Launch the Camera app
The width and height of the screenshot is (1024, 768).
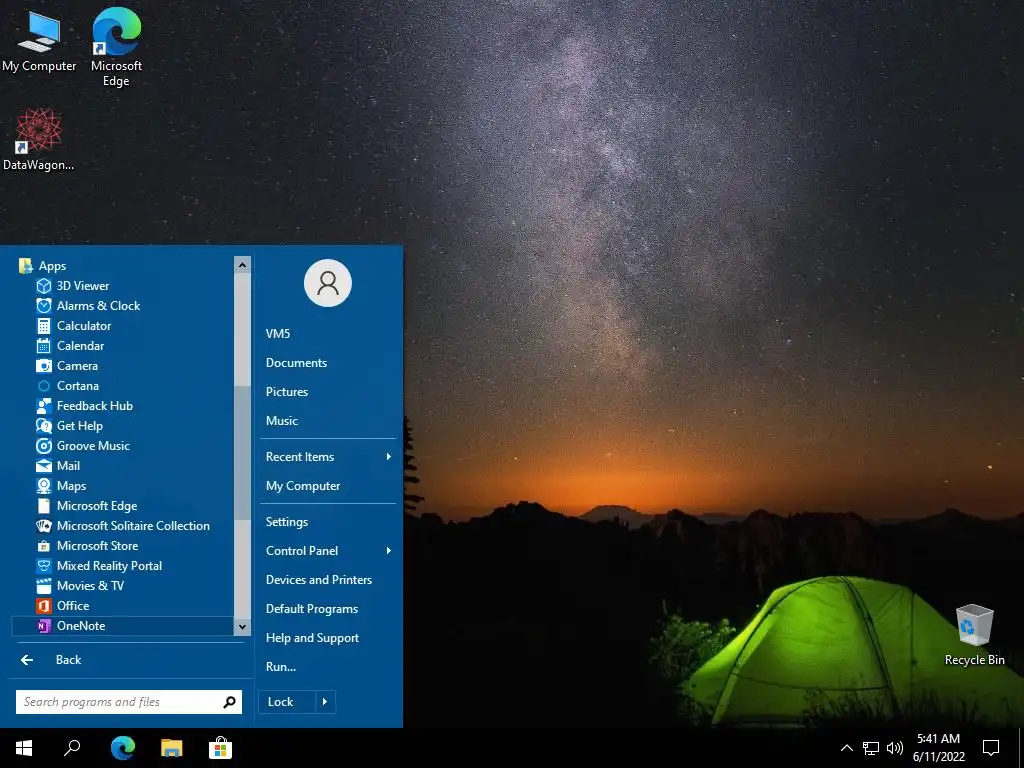(x=123, y=366)
